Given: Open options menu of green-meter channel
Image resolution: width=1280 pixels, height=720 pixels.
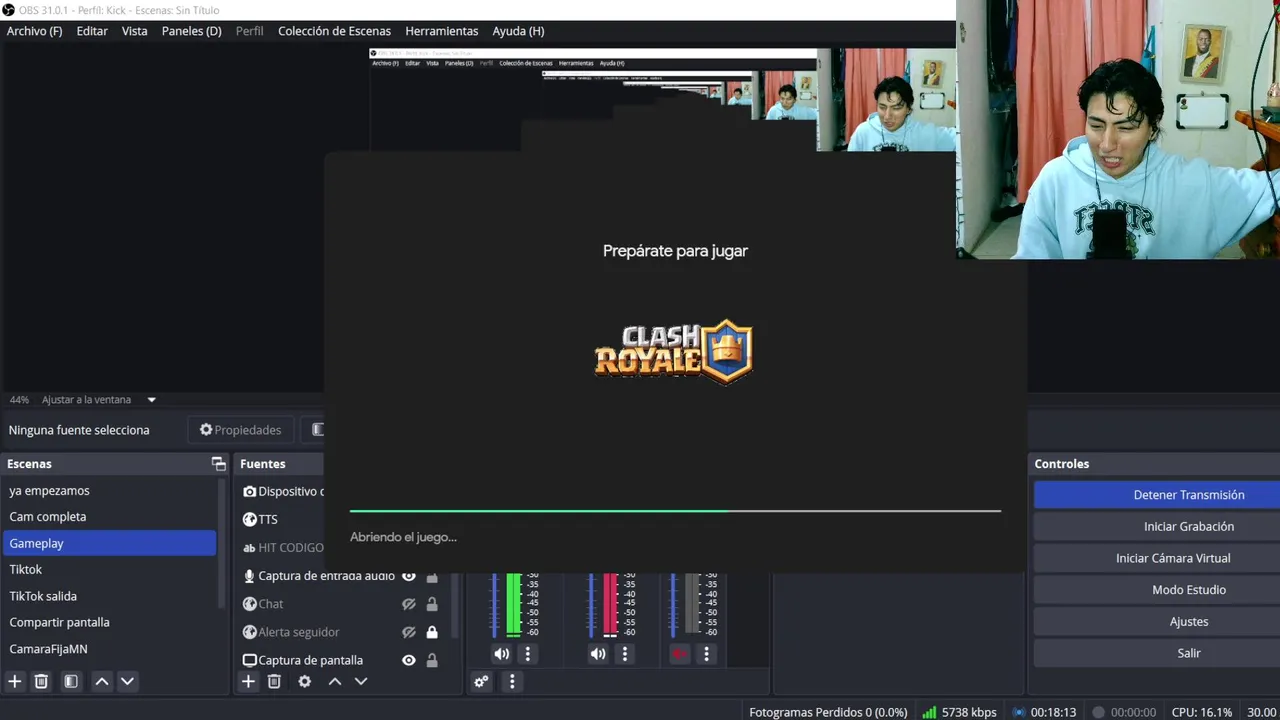Looking at the screenshot, I should click(x=528, y=654).
